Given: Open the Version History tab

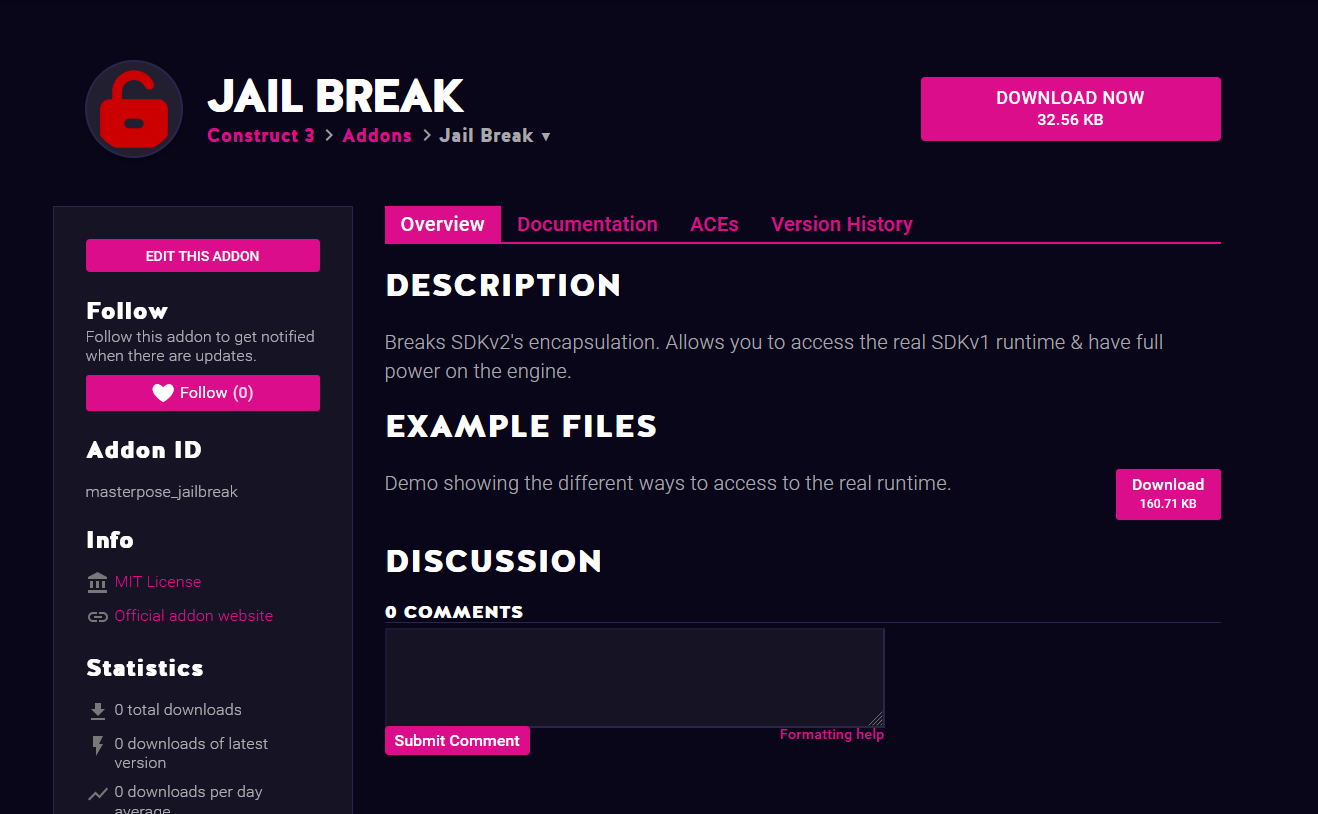Looking at the screenshot, I should 842,224.
